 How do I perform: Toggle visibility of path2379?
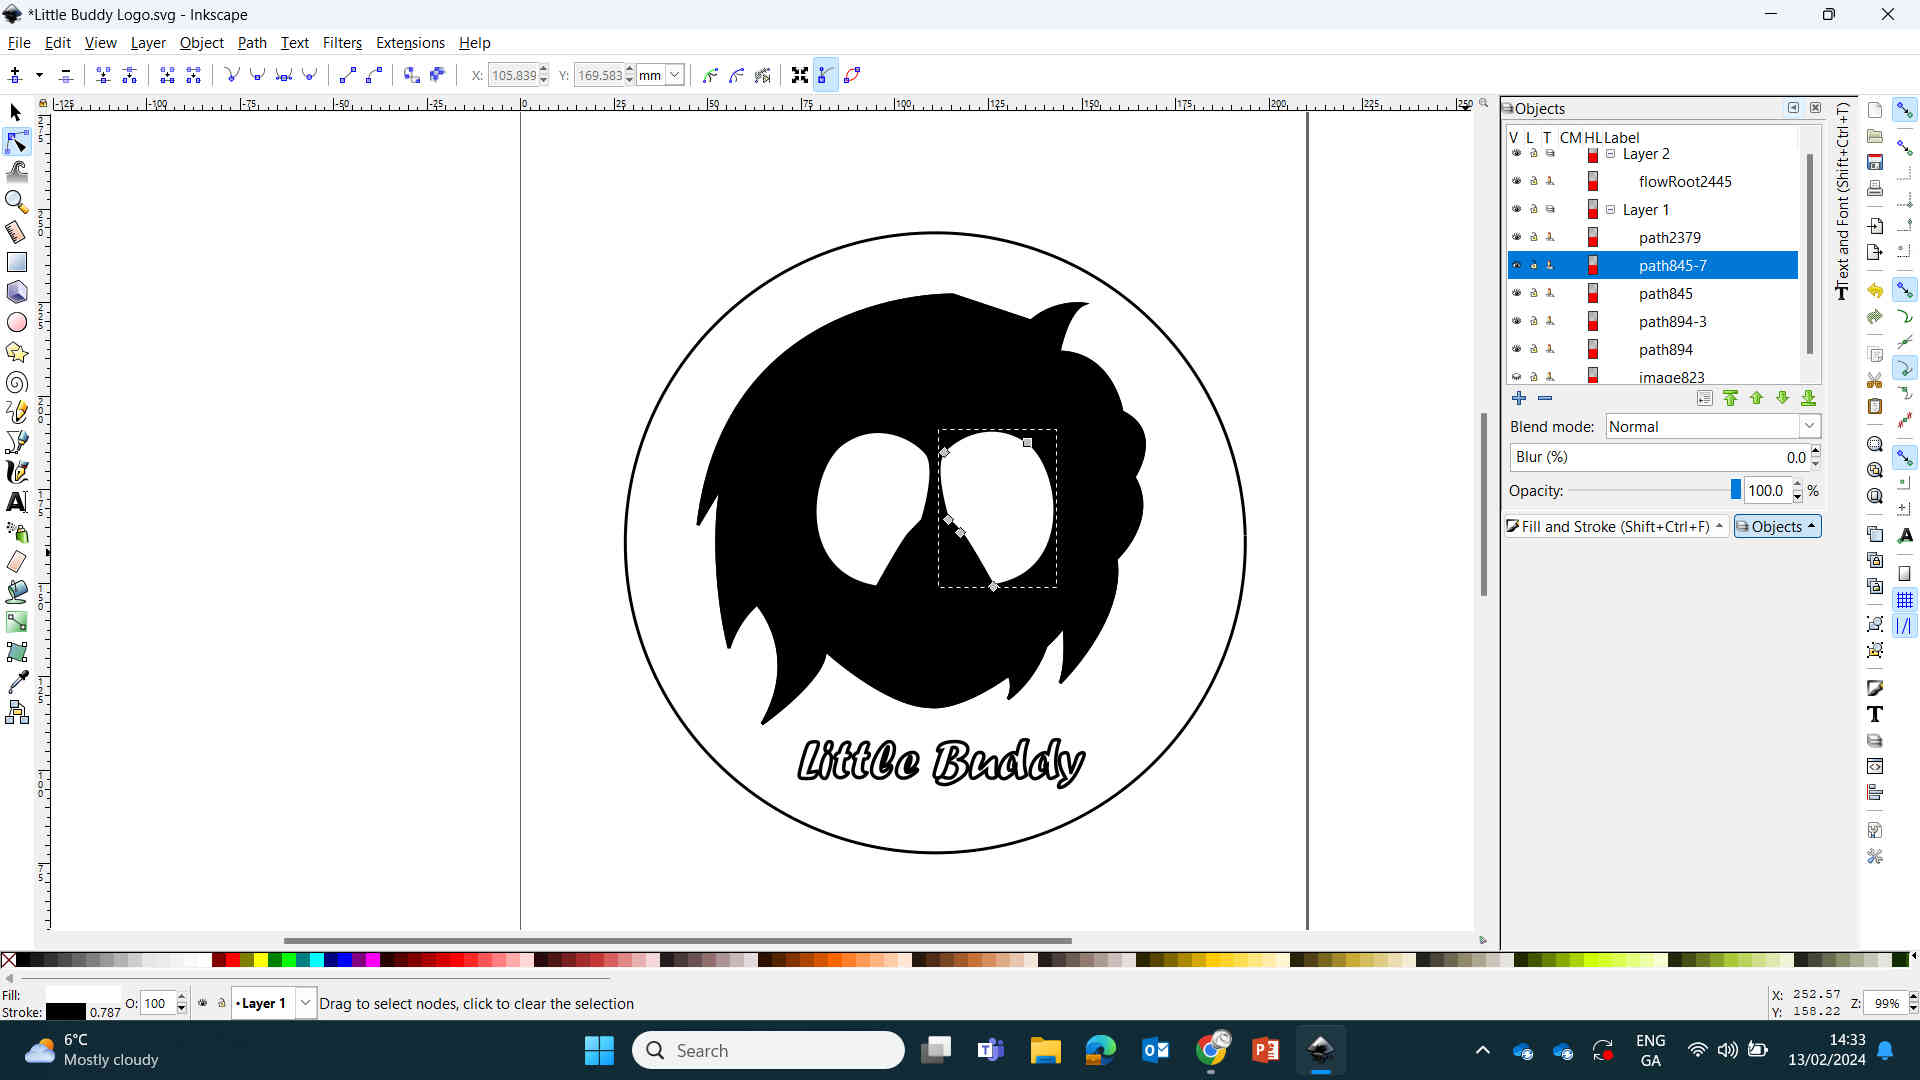pyautogui.click(x=1516, y=237)
